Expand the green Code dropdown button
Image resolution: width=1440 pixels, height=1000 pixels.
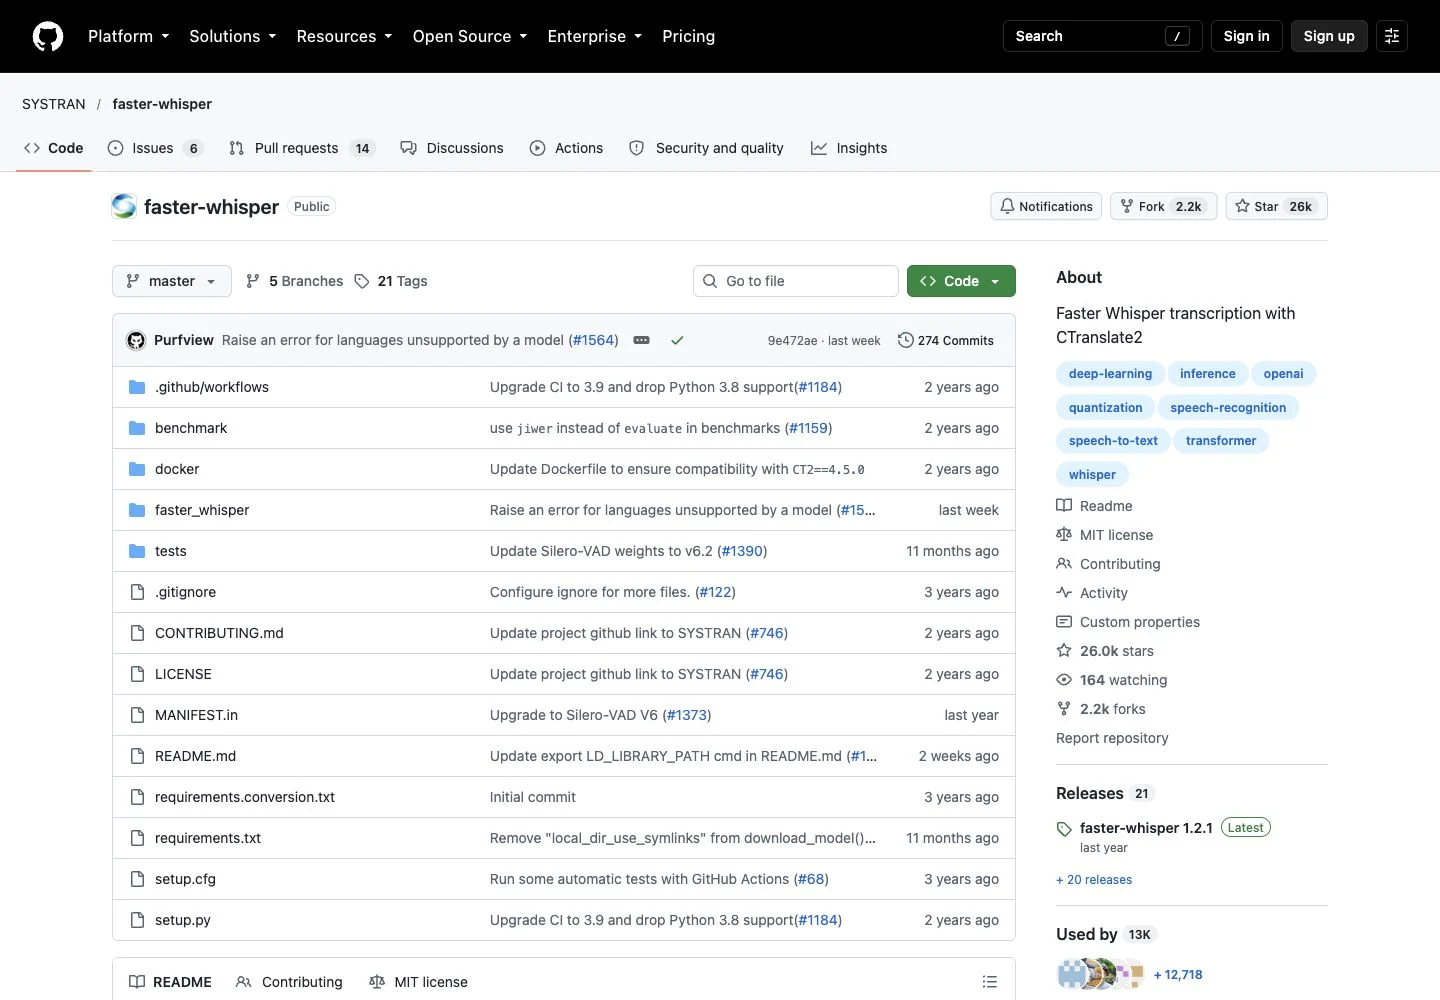point(961,281)
